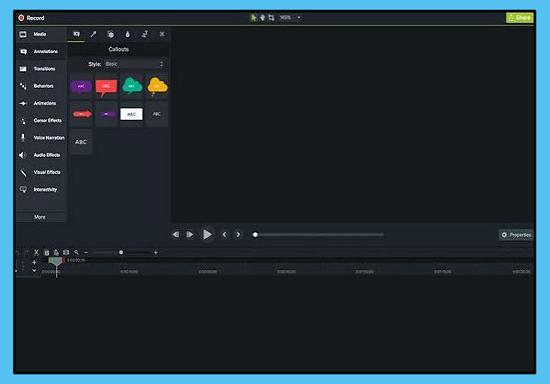Choose the yellow cloud callout
This screenshot has height=384, width=550.
pos(157,86)
